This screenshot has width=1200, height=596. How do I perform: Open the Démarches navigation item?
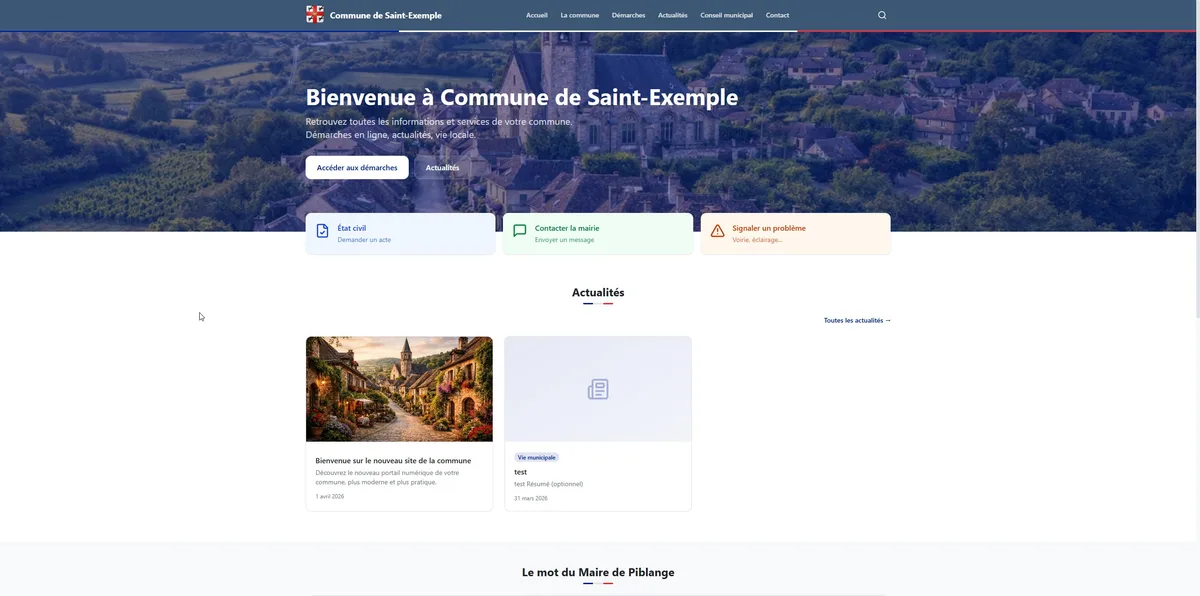tap(629, 15)
